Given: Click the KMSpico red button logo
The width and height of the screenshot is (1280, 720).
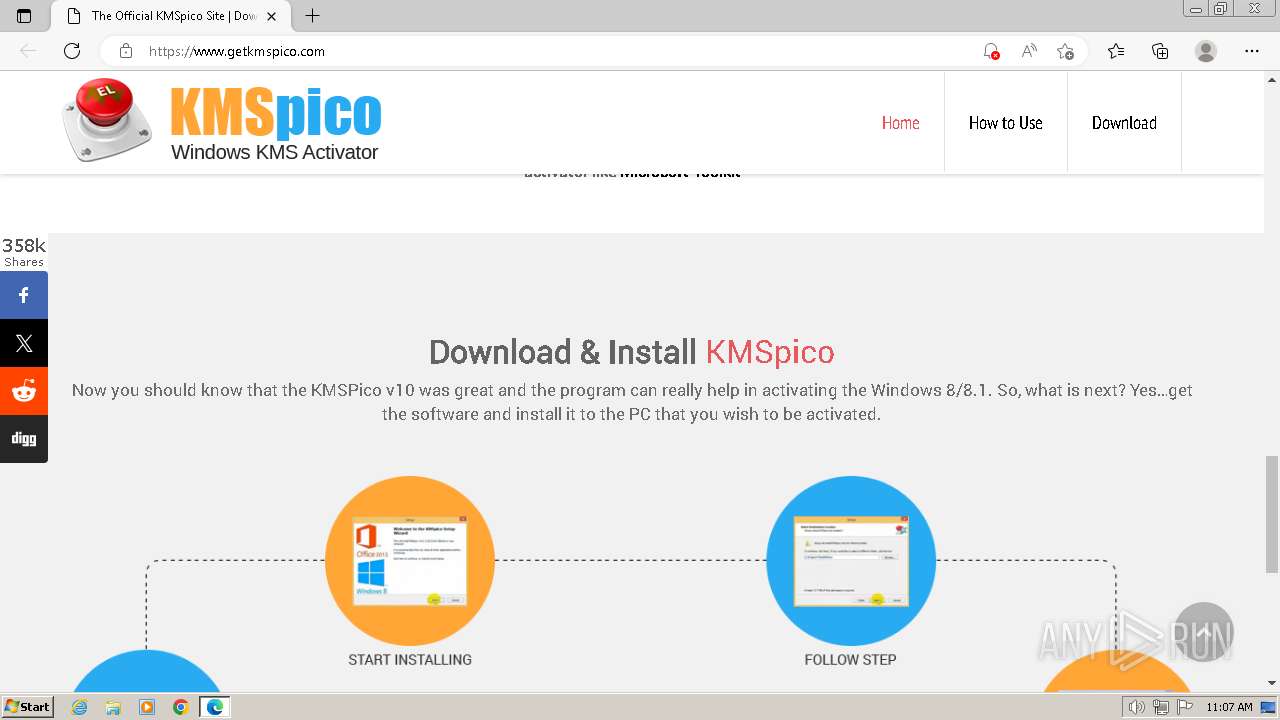Looking at the screenshot, I should click(107, 120).
